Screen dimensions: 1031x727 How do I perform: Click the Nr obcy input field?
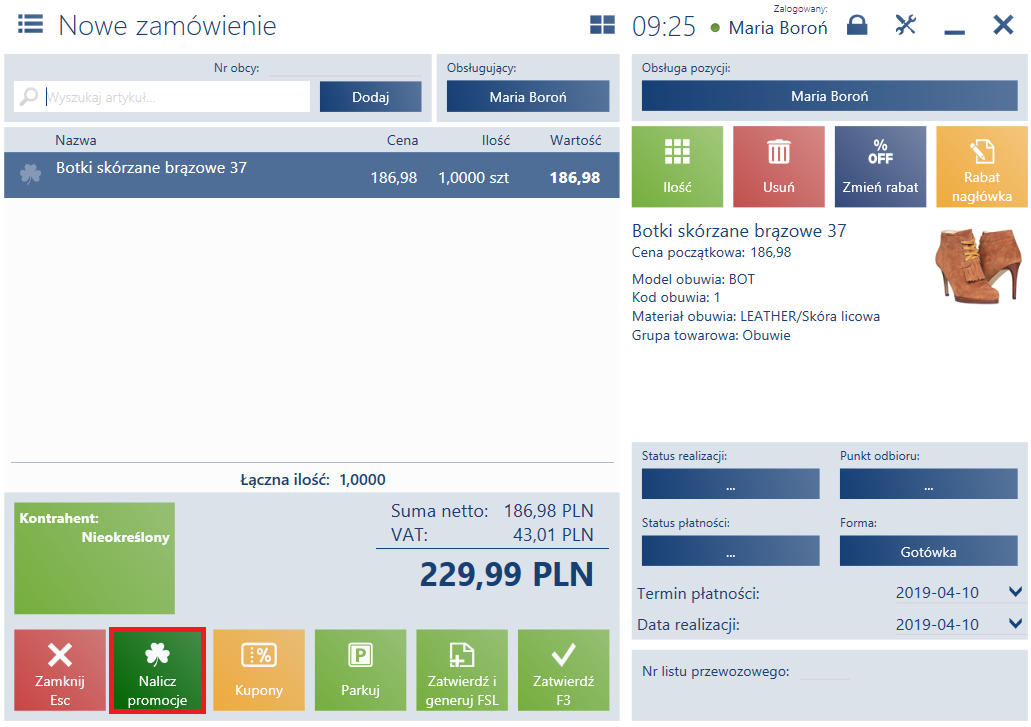(345, 68)
